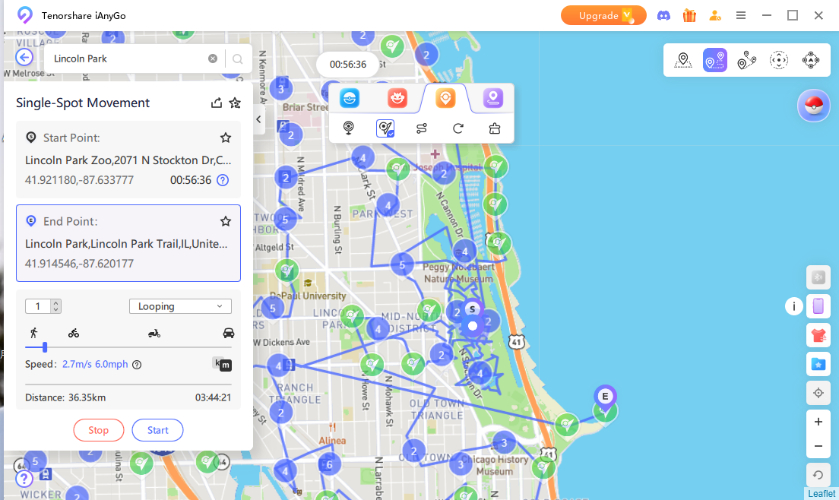Open the gift box icon
Image resolution: width=839 pixels, height=500 pixels.
(689, 16)
